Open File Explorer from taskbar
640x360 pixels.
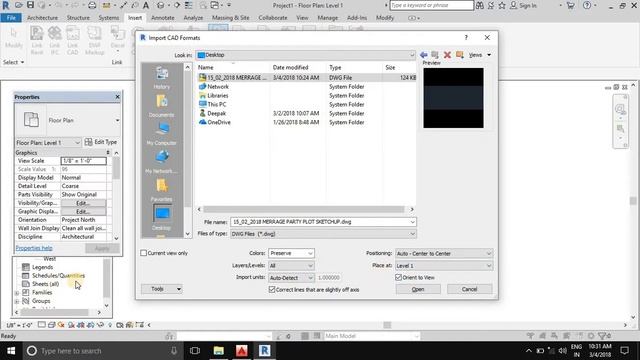[219, 351]
